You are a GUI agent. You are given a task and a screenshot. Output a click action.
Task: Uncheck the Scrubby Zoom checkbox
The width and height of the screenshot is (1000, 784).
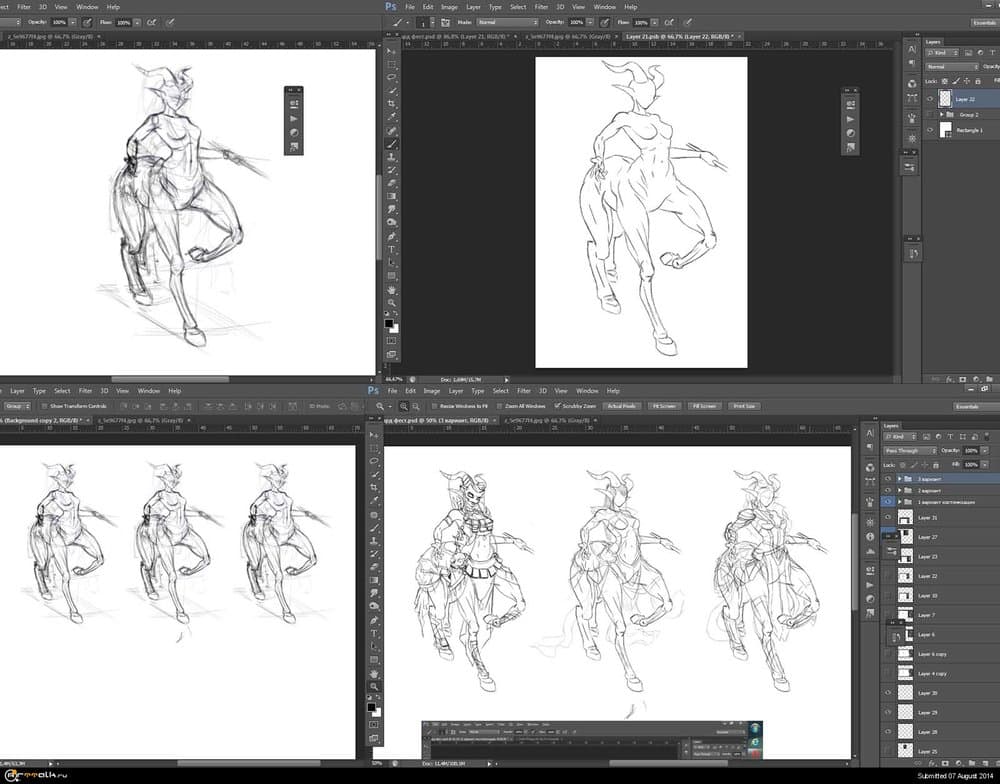tap(557, 406)
